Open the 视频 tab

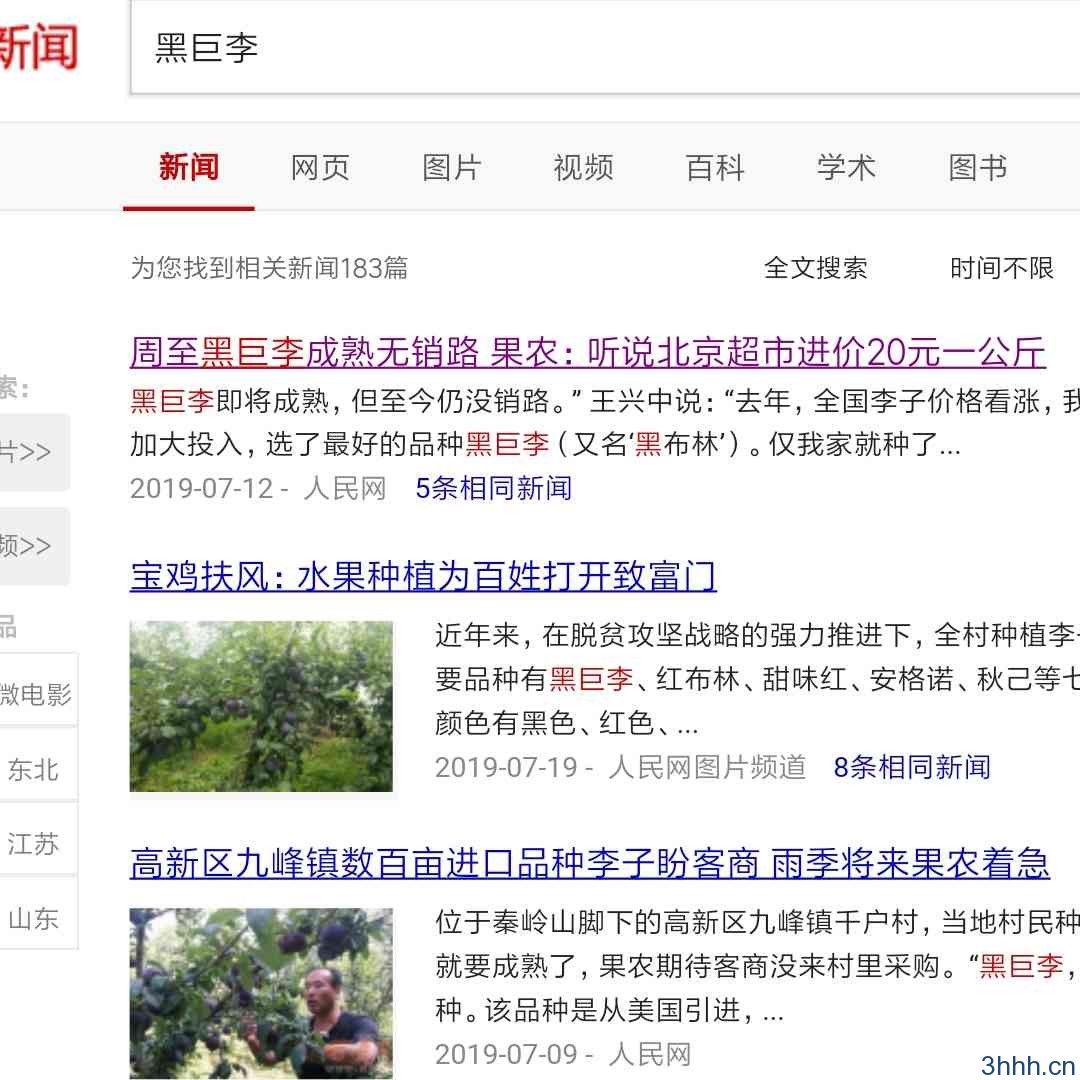pos(583,167)
